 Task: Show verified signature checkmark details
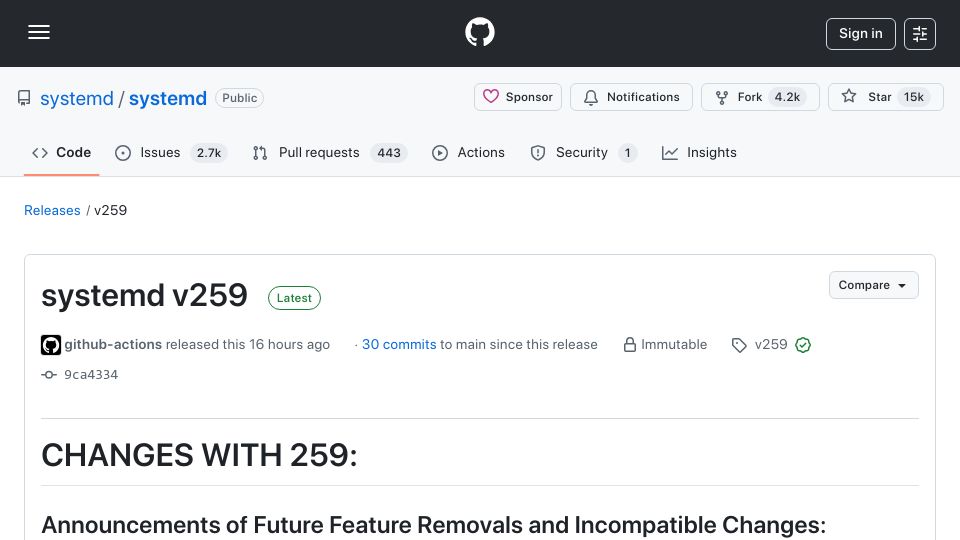(x=803, y=345)
